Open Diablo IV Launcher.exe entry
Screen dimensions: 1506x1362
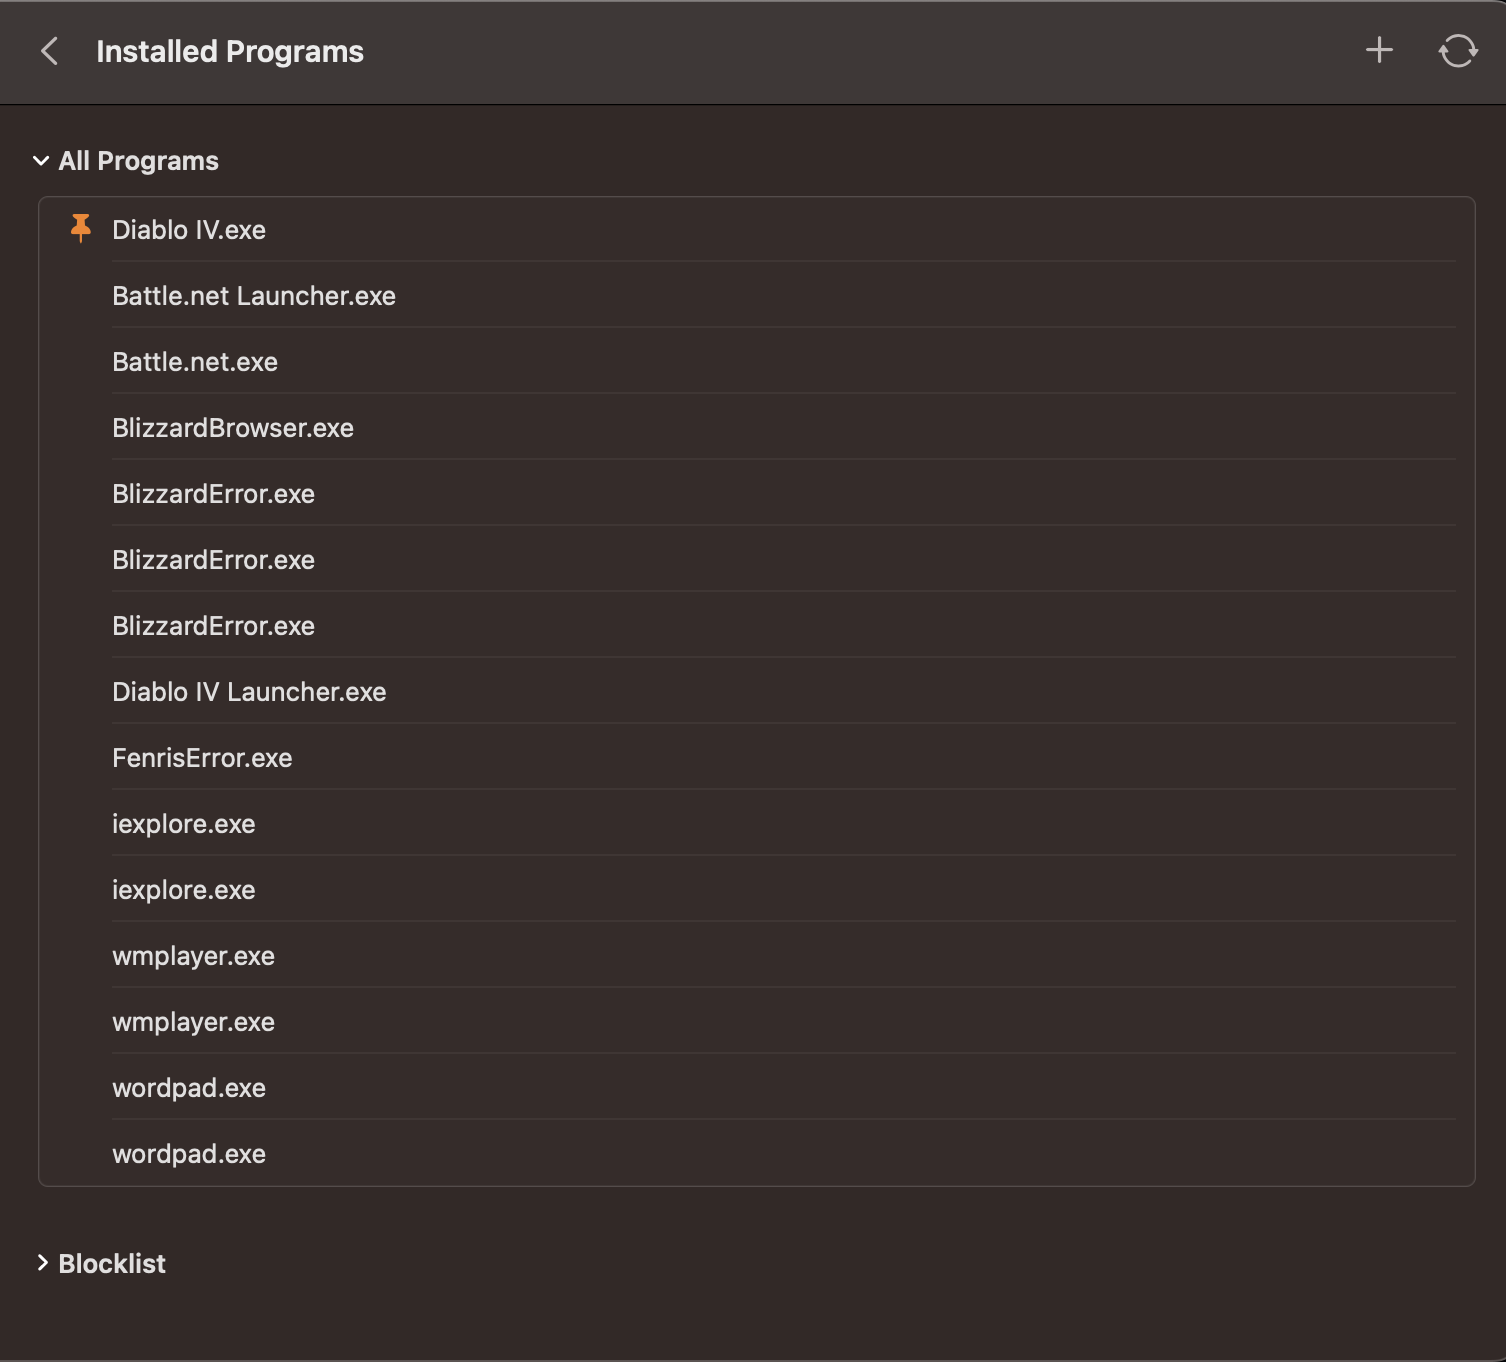[249, 691]
